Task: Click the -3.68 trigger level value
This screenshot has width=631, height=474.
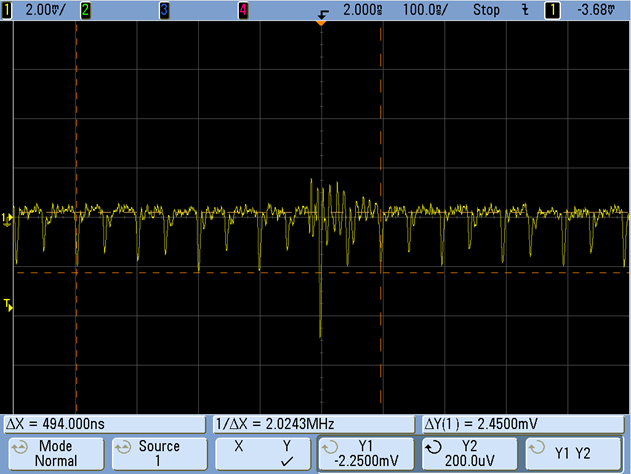Action: pyautogui.click(x=596, y=10)
